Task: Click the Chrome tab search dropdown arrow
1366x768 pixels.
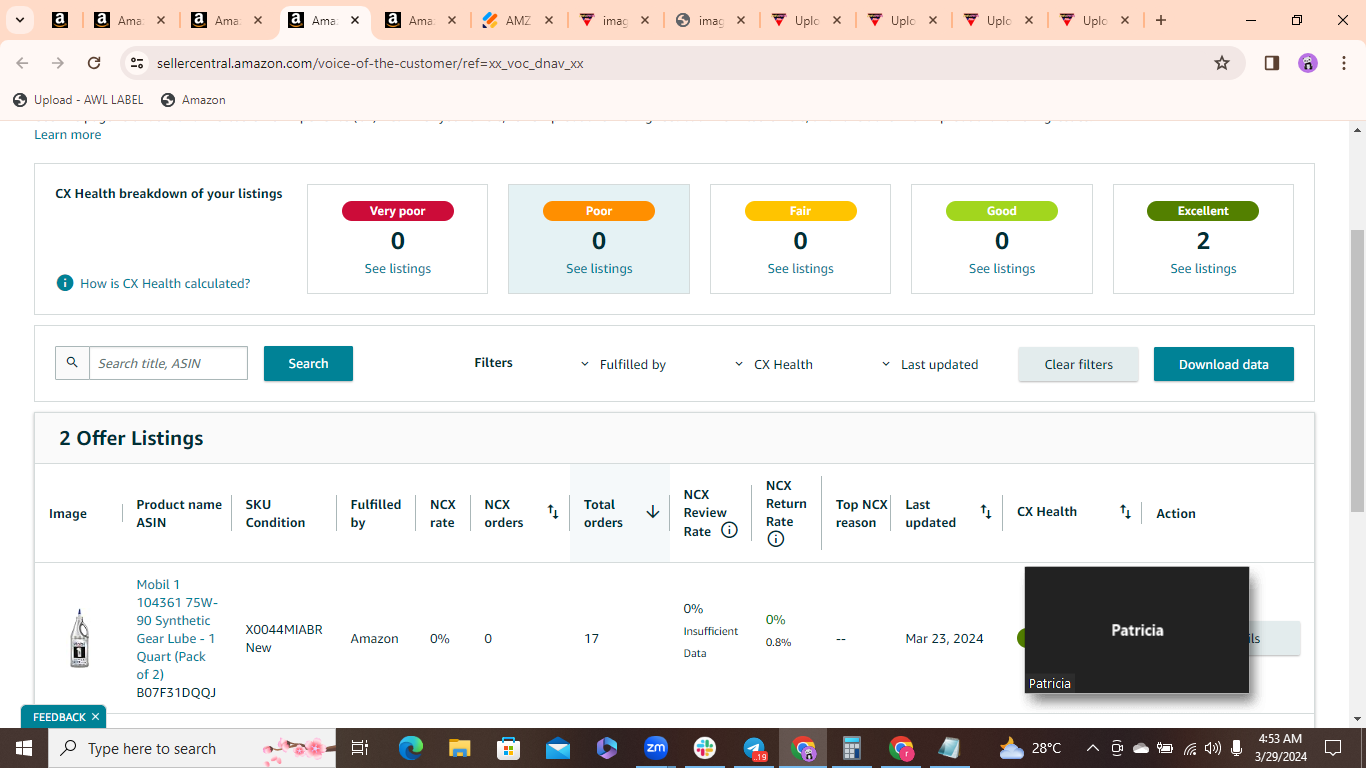Action: click(x=19, y=20)
